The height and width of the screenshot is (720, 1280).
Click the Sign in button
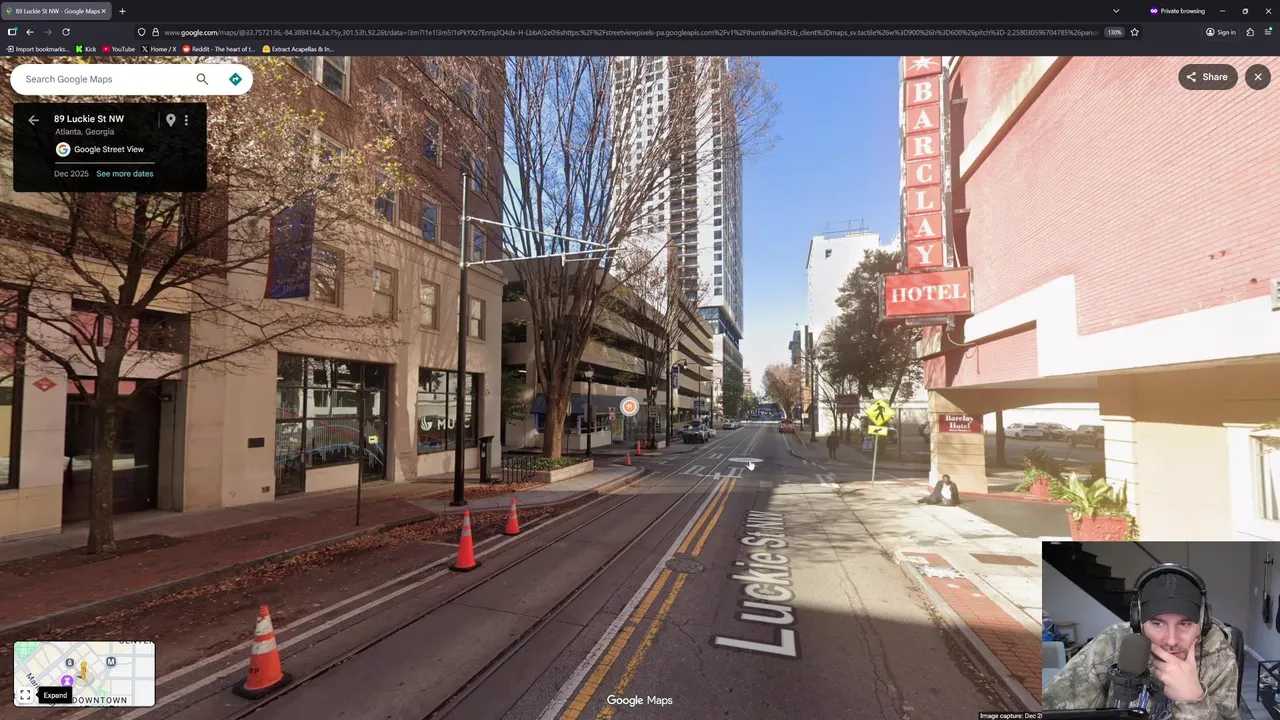click(x=1221, y=32)
